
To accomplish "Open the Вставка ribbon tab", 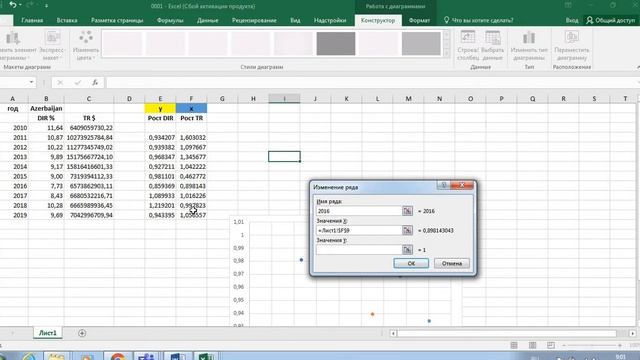I will point(67,20).
